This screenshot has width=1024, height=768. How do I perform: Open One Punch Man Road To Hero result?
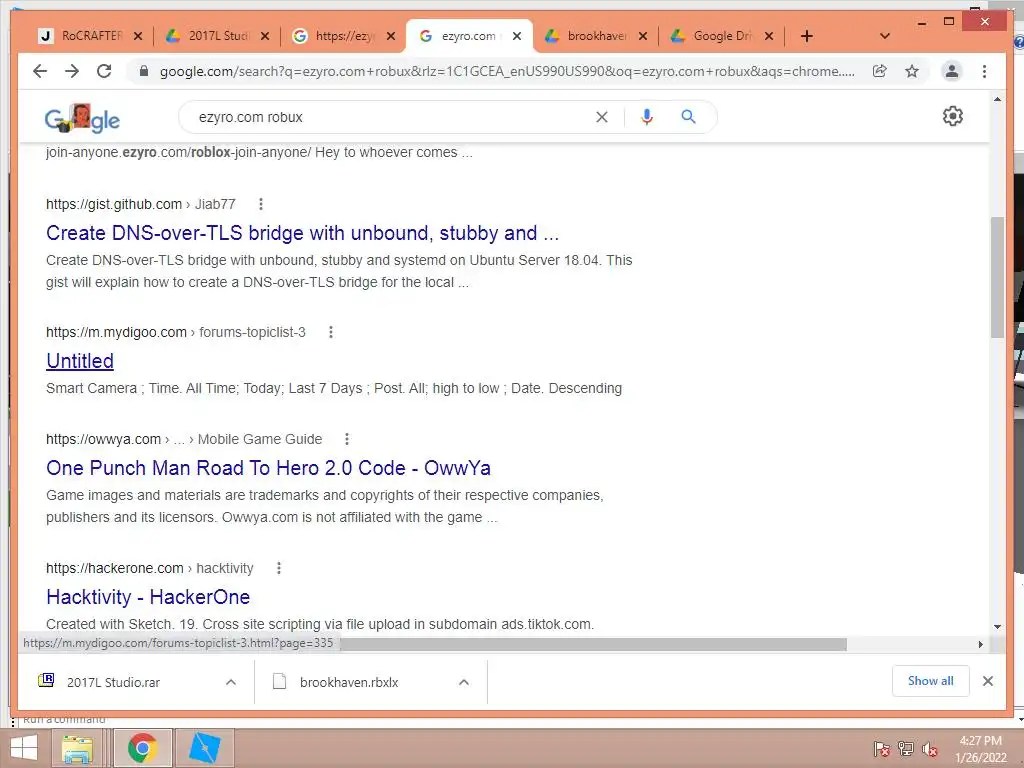(x=268, y=468)
